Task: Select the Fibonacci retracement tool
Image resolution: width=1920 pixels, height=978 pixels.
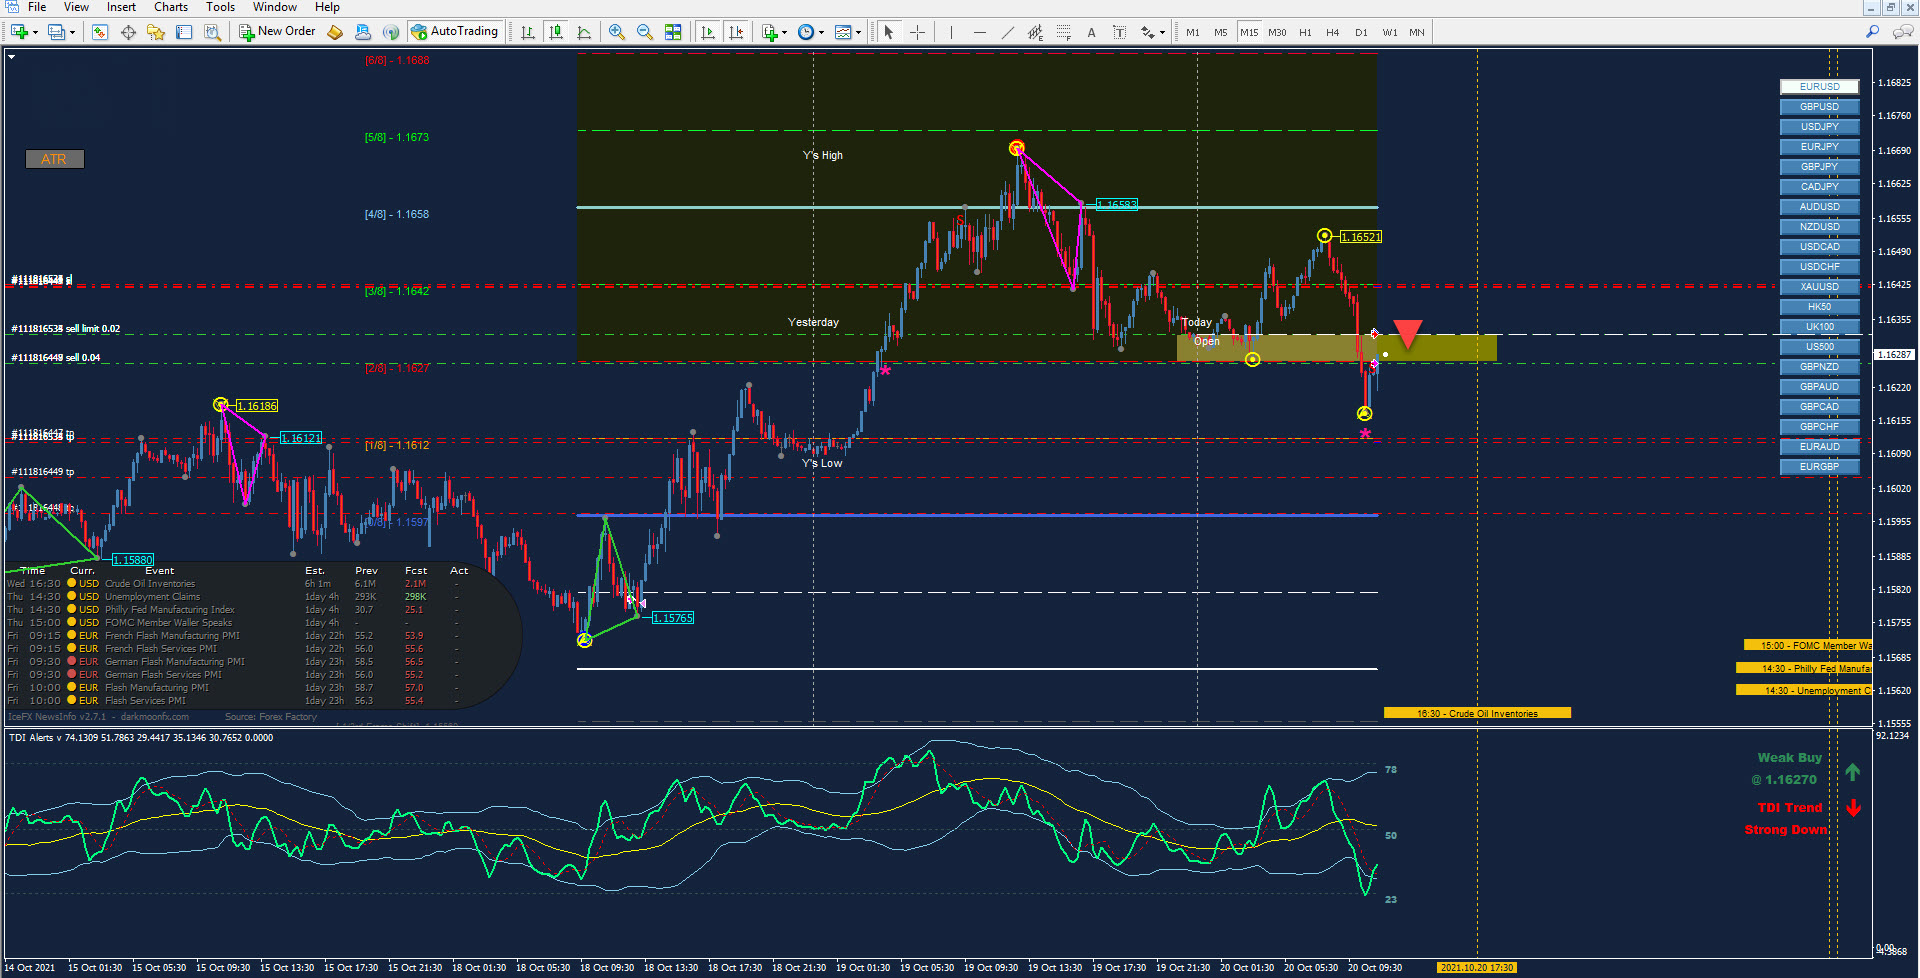Action: (1063, 32)
